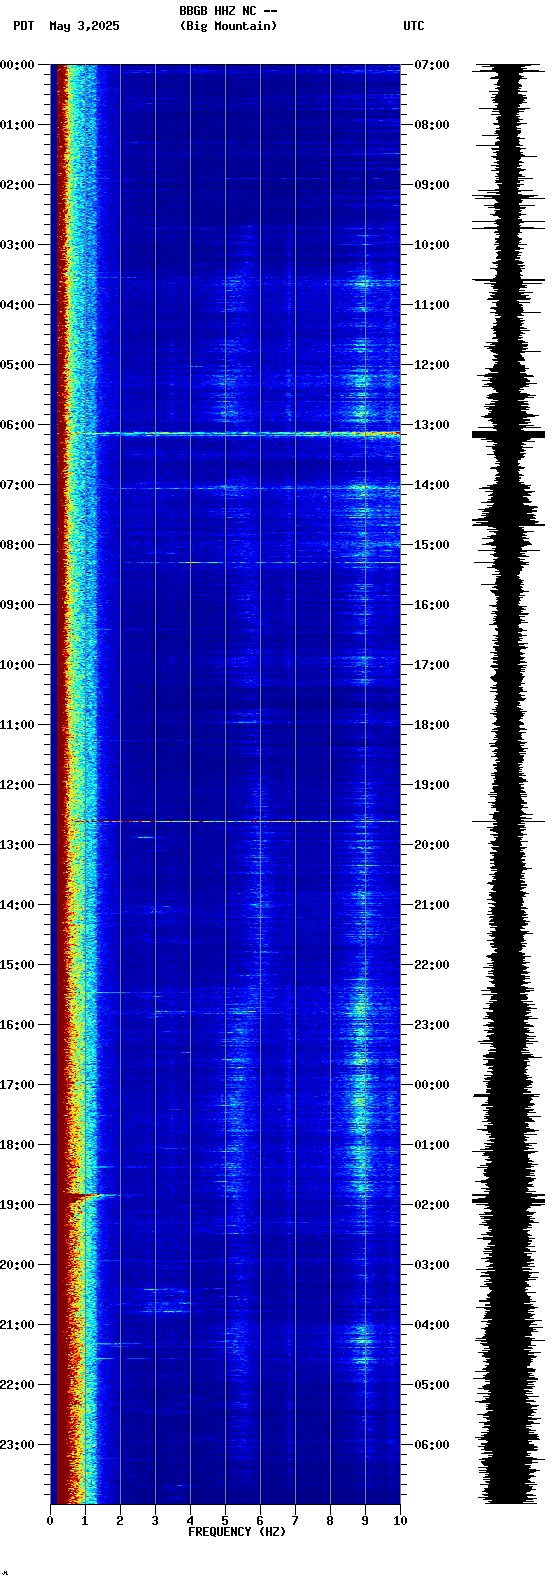Click the 00:00 PDT time label
The height and width of the screenshot is (1584, 552).
[x=17, y=65]
